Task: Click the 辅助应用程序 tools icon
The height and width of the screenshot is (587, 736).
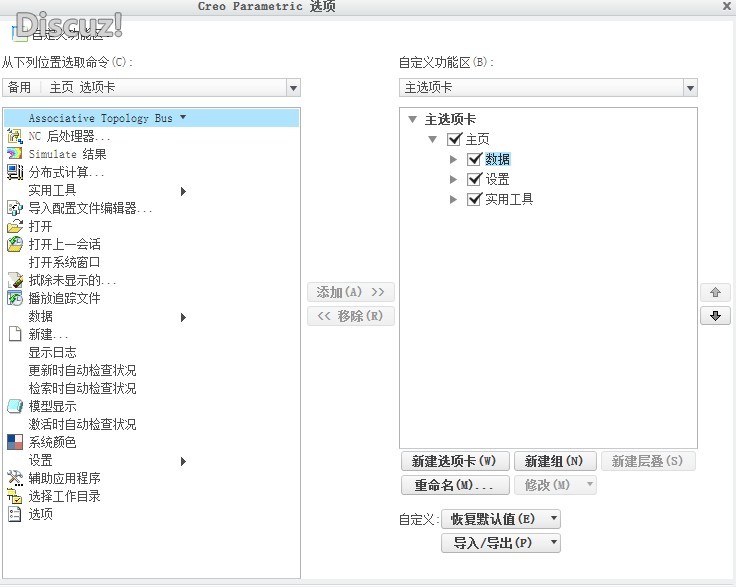Action: click(15, 478)
